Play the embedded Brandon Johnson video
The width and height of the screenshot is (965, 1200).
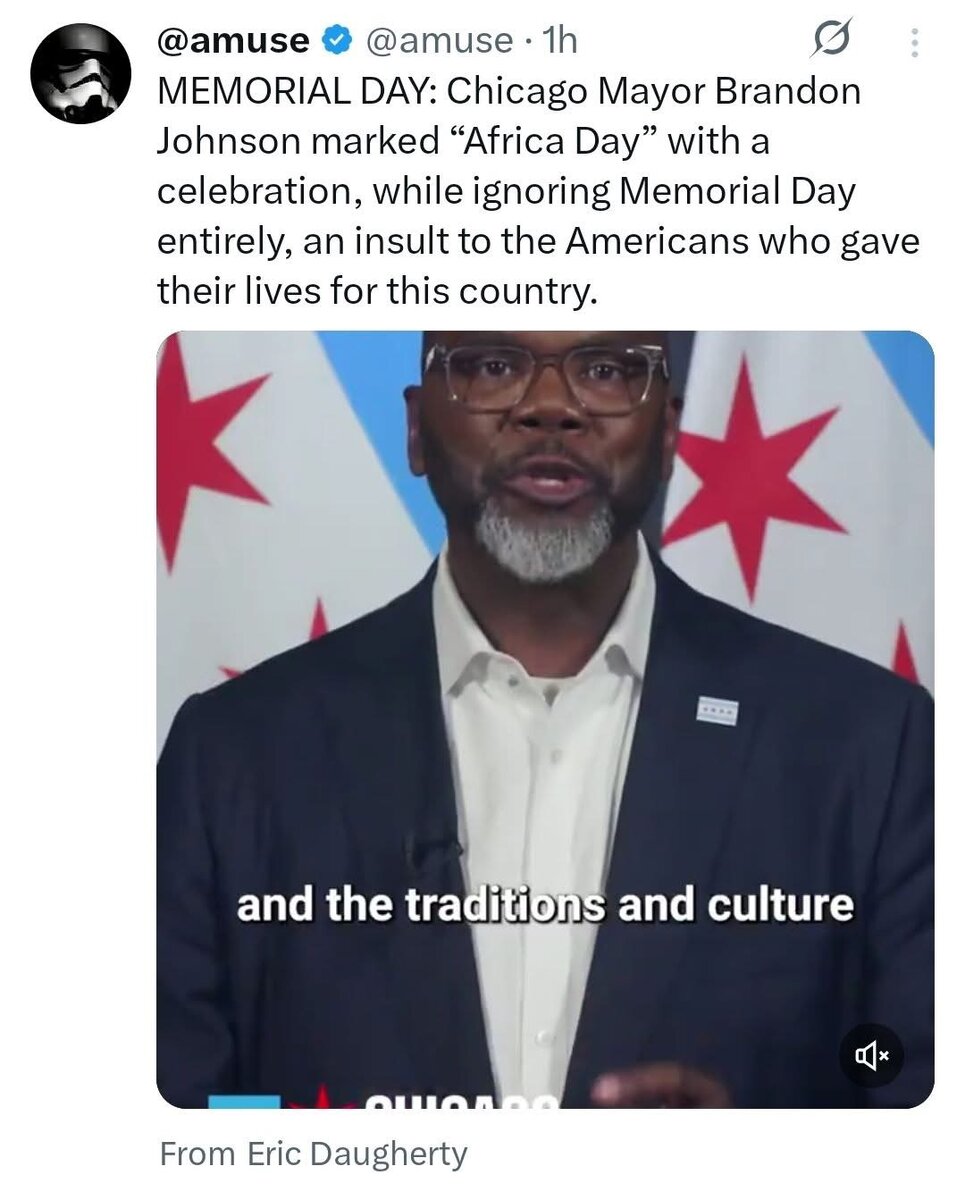(545, 719)
